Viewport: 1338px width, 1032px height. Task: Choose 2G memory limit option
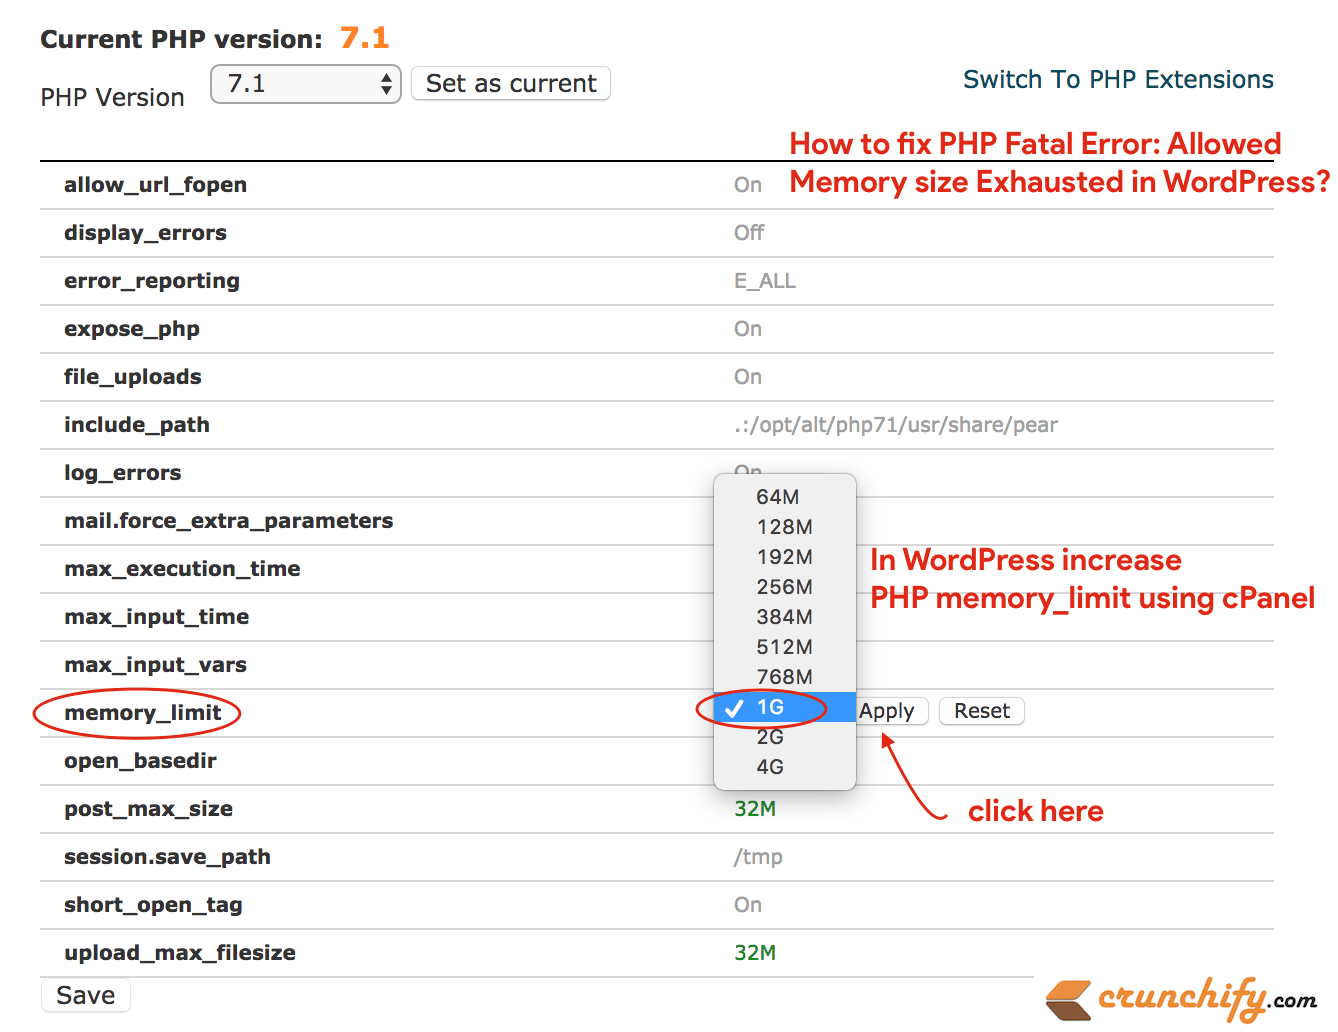coord(785,737)
